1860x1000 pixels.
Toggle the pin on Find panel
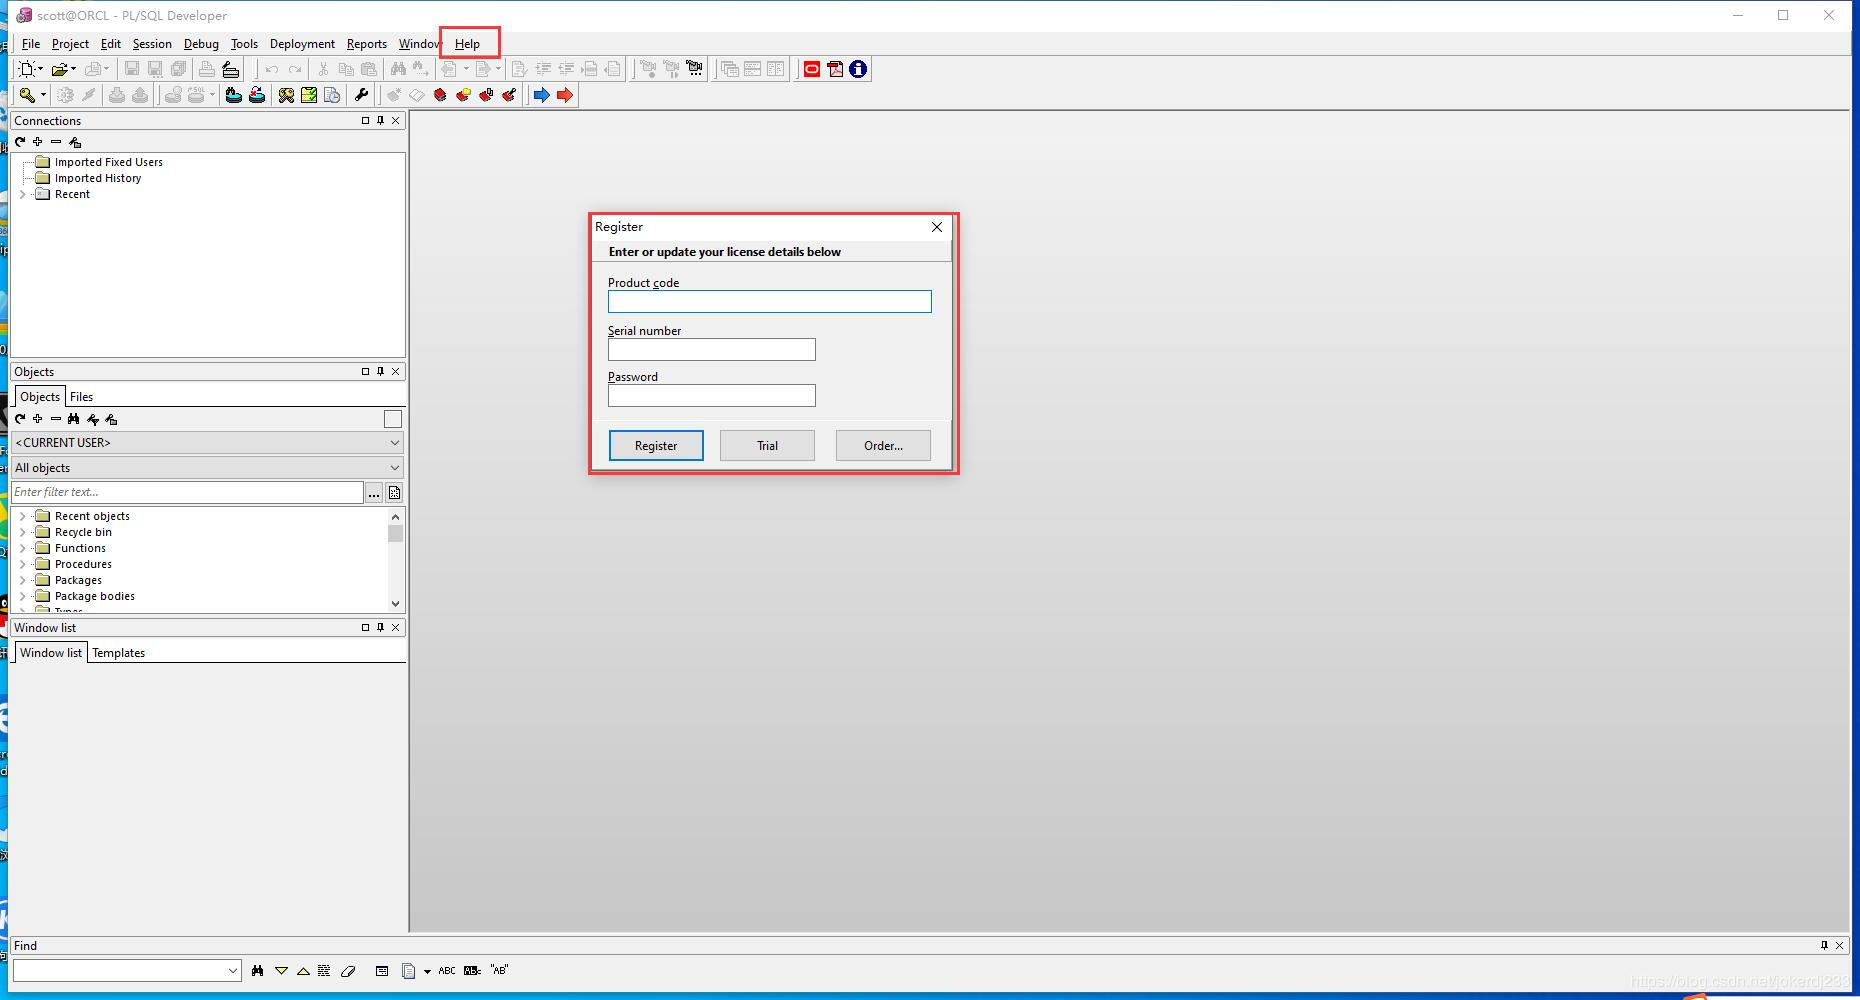click(1824, 945)
